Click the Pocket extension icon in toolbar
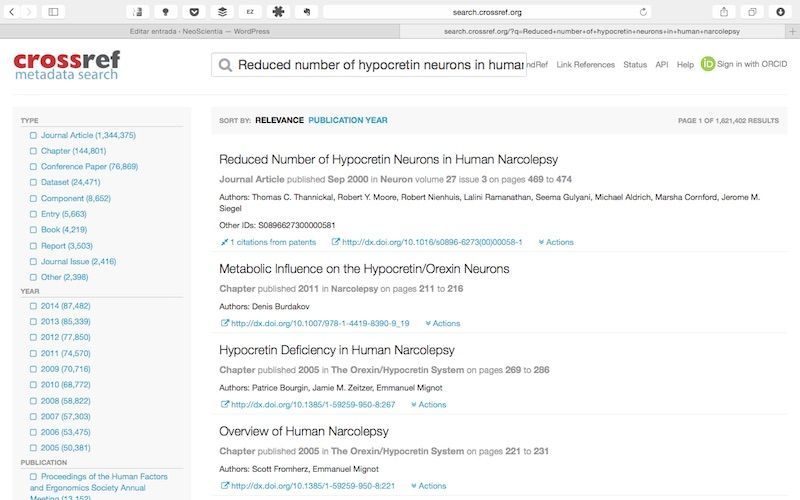This screenshot has width=800, height=500. pos(194,12)
